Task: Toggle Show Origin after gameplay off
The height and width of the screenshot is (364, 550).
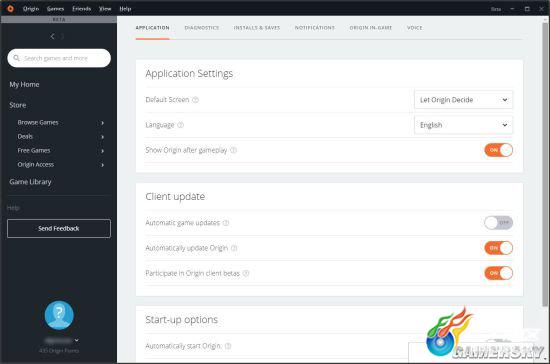Action: point(498,150)
